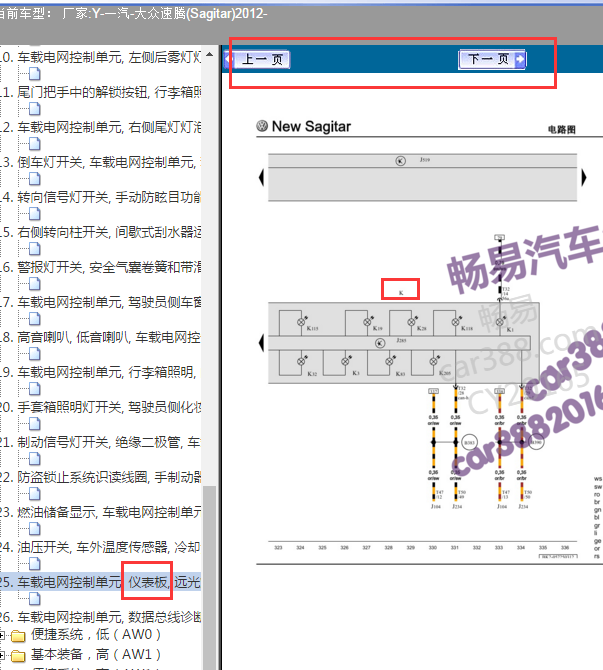
Task: Select tree item 10 车载电网控制单元, 左侧后雾灯
Action: (100, 57)
